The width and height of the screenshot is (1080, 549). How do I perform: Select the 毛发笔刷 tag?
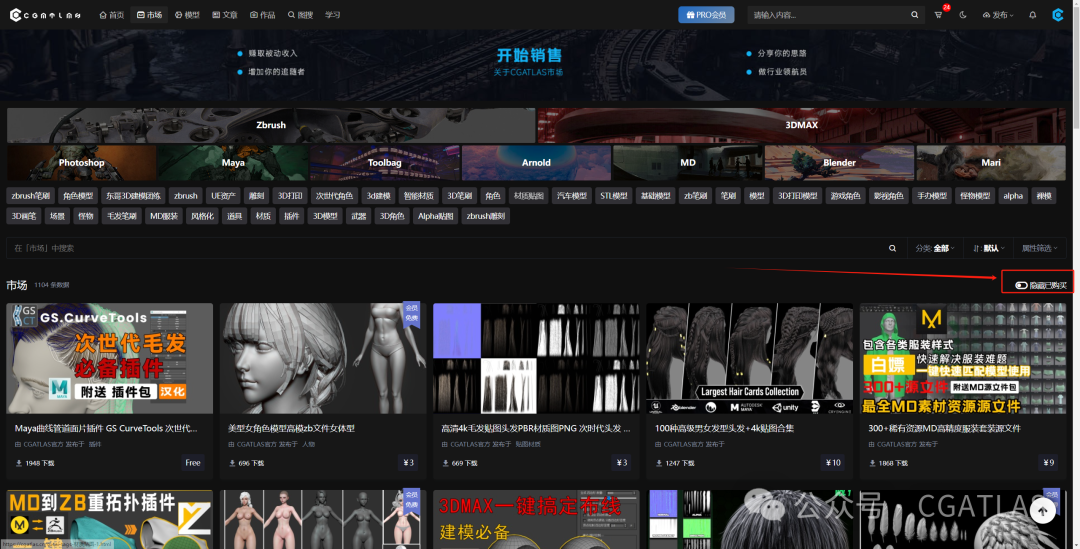point(122,216)
